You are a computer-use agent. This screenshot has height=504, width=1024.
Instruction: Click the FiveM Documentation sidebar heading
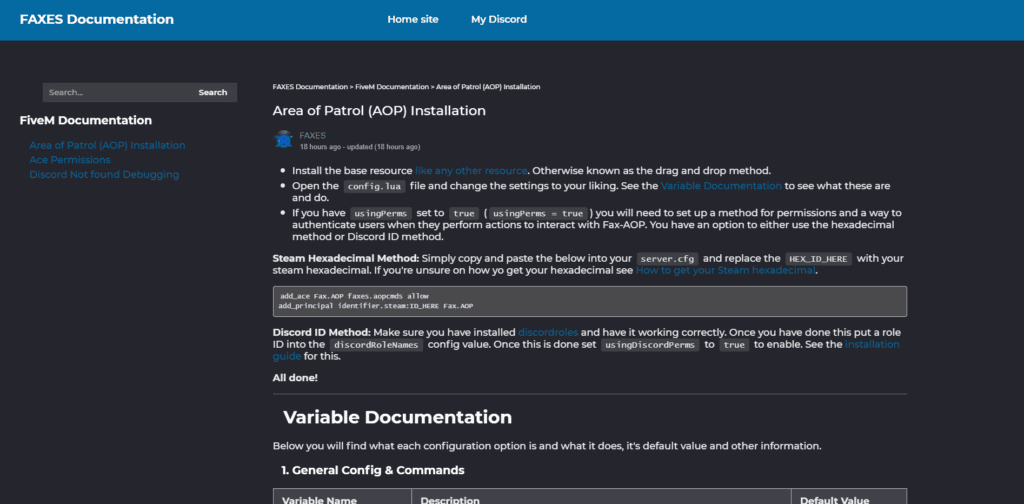86,120
